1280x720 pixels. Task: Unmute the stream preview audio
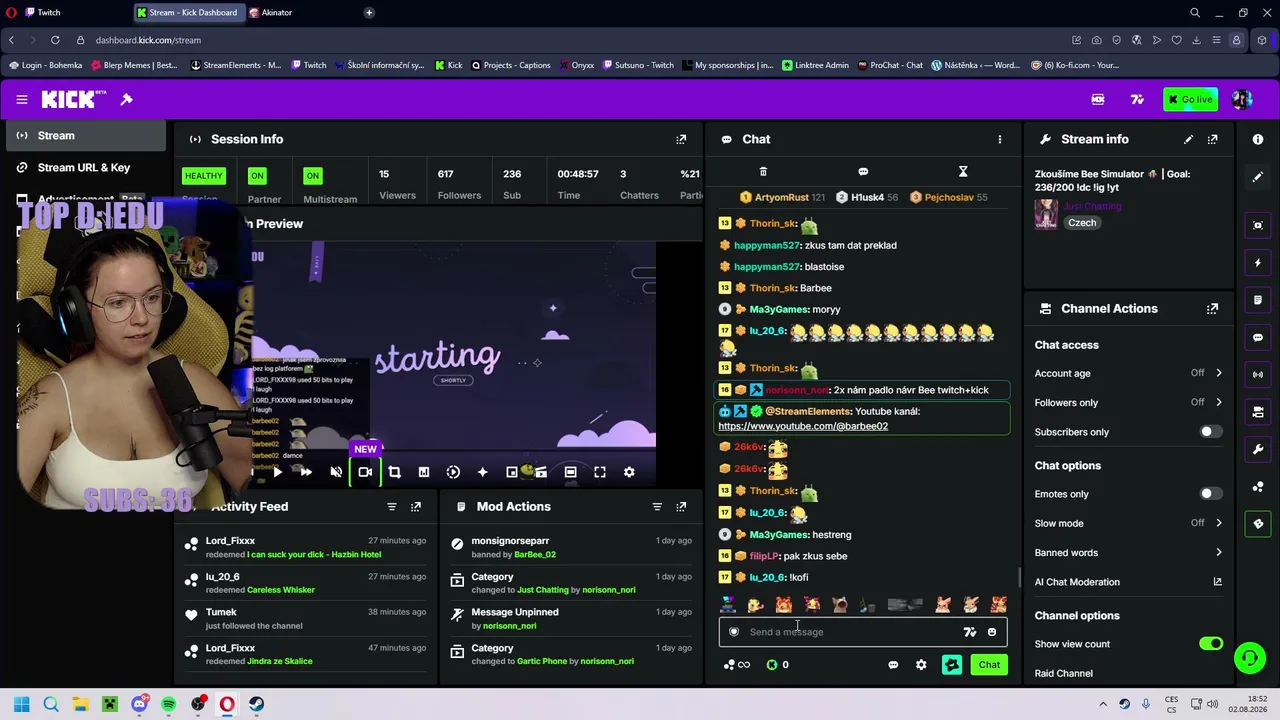click(336, 472)
